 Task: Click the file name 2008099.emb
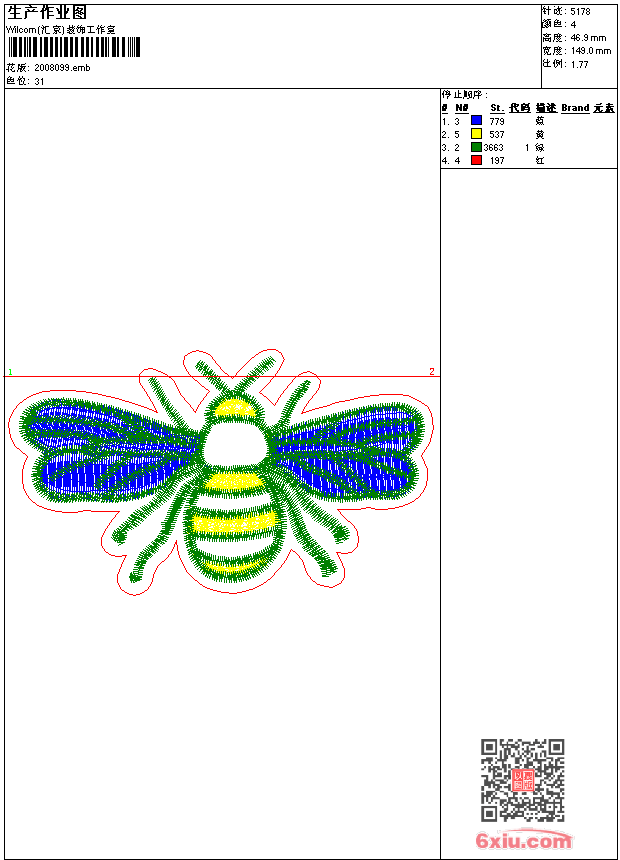click(x=62, y=68)
